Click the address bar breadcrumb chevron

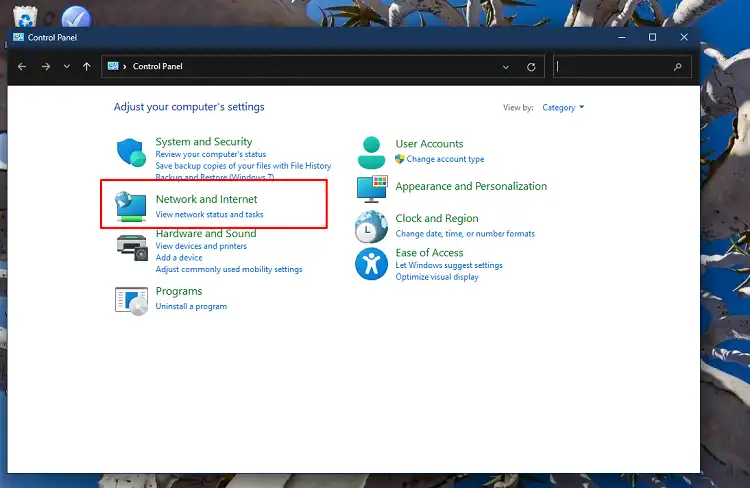pos(125,67)
